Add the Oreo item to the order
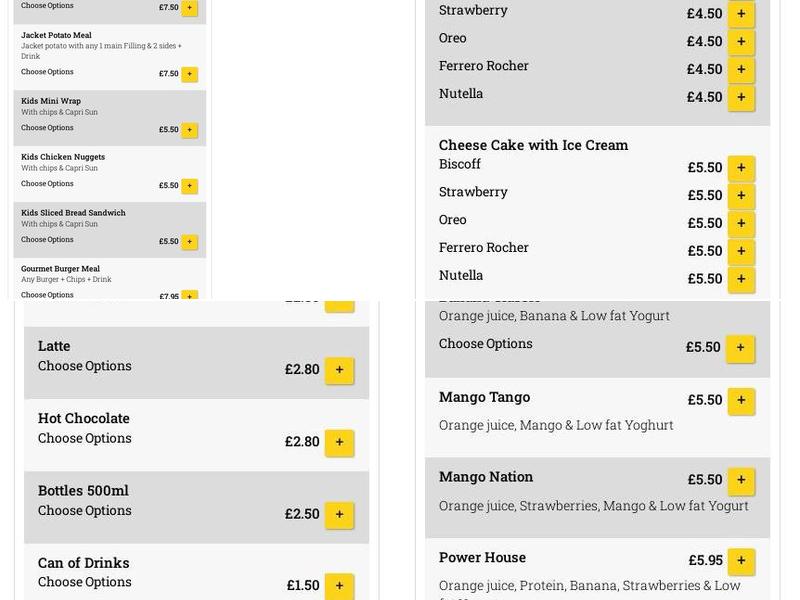Viewport: 800px width, 600px height. tap(740, 42)
